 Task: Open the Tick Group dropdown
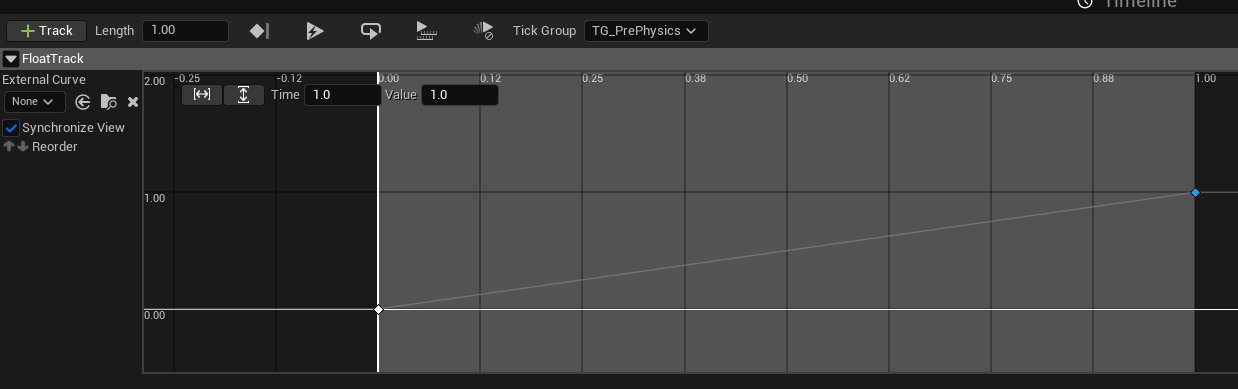point(646,31)
